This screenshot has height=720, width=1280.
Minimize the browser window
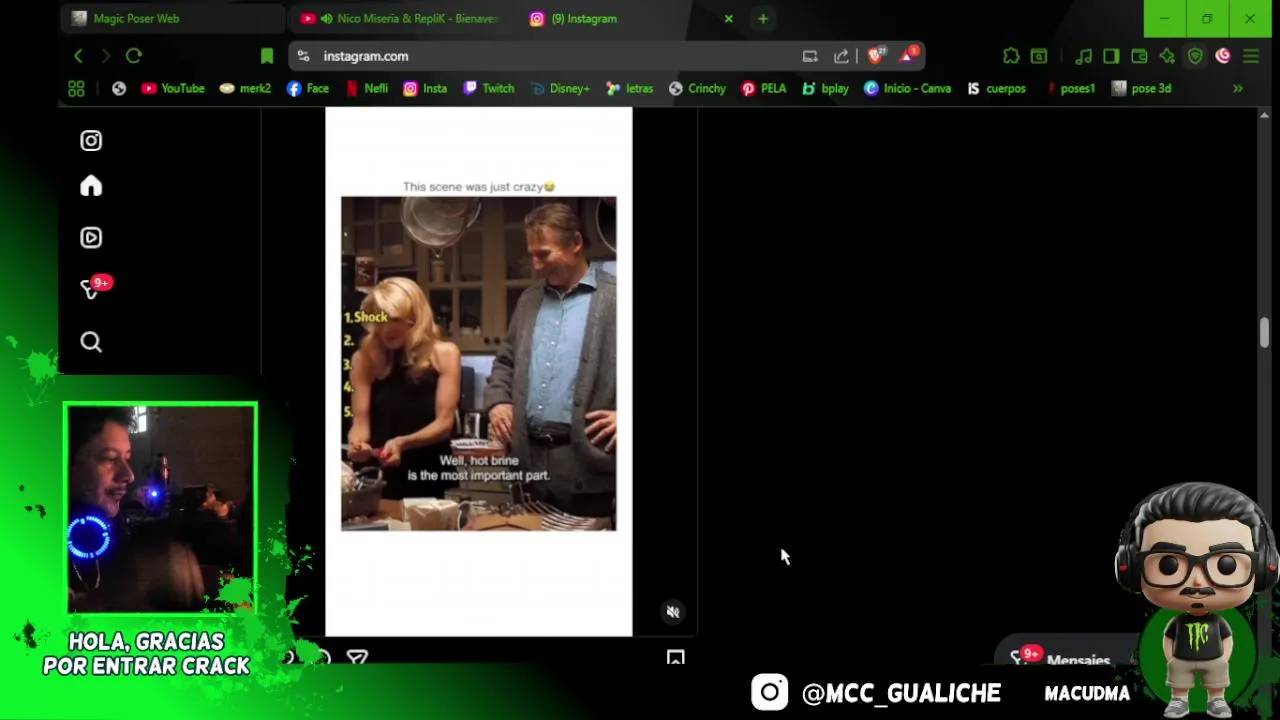click(1164, 18)
